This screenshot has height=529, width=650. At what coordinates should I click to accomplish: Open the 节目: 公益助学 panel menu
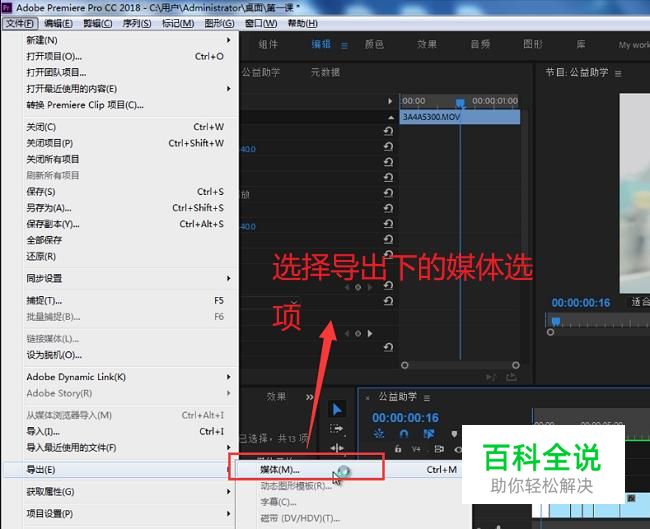618,74
